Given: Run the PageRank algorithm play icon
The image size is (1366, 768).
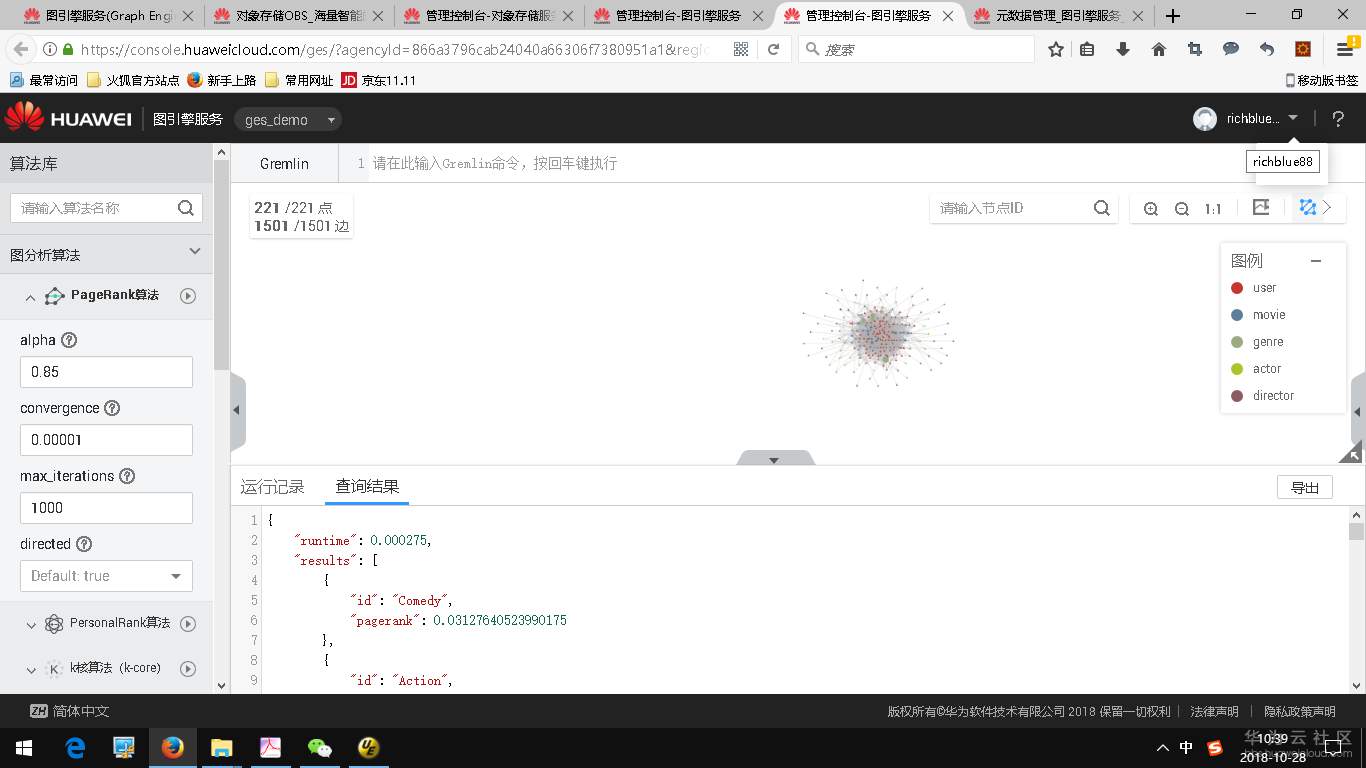Looking at the screenshot, I should [x=188, y=295].
